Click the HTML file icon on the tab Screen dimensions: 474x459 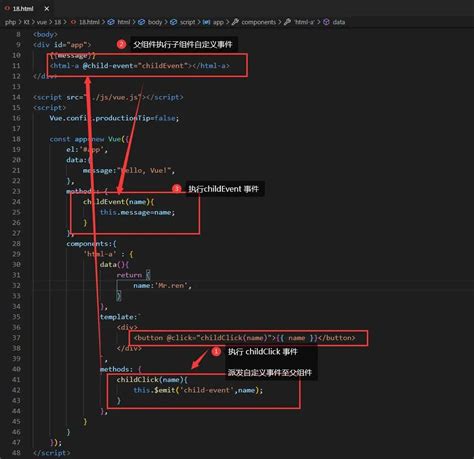(7, 8)
